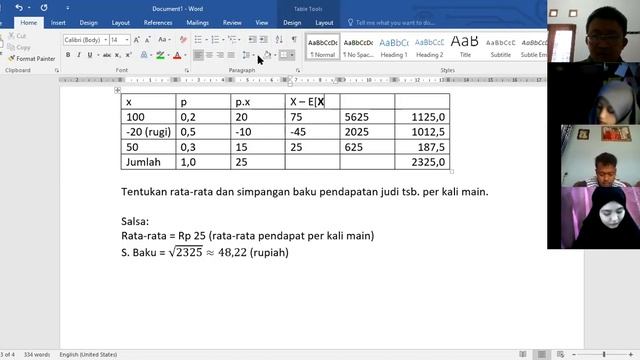The image size is (640, 360).
Task: Apply the No Spacing style
Action: [x=358, y=47]
